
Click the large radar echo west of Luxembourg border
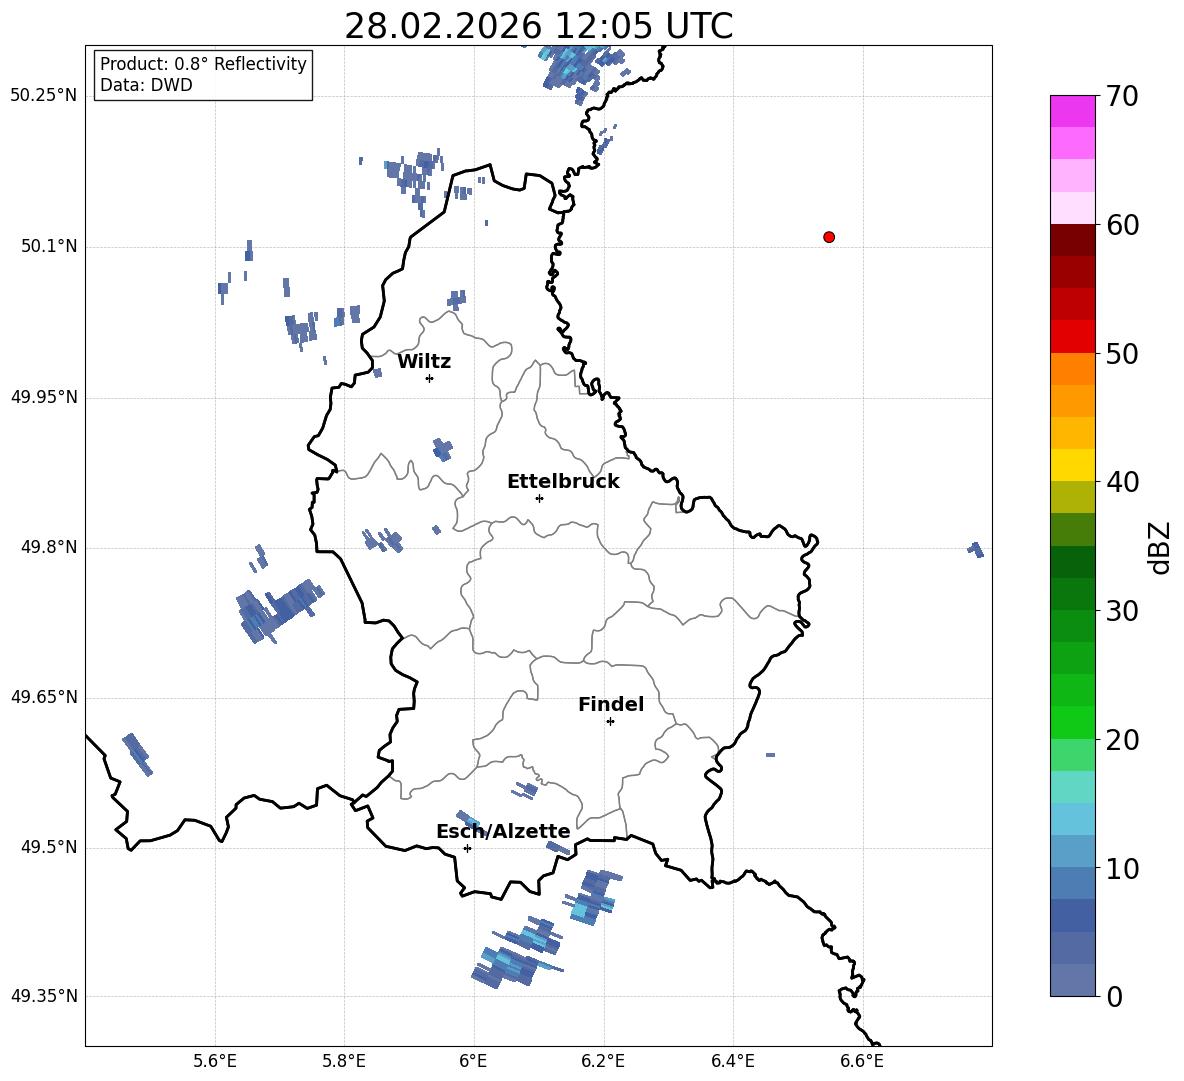(x=278, y=610)
